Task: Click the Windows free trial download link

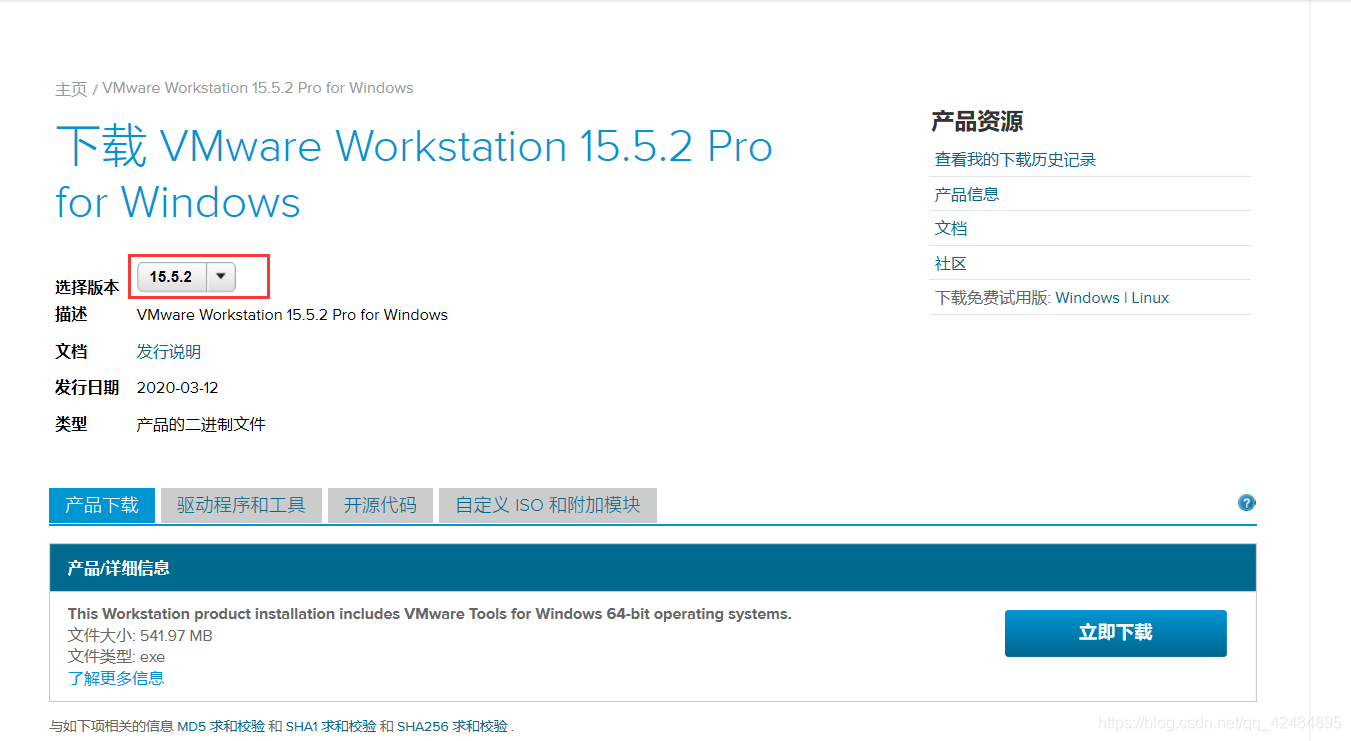Action: (1087, 298)
